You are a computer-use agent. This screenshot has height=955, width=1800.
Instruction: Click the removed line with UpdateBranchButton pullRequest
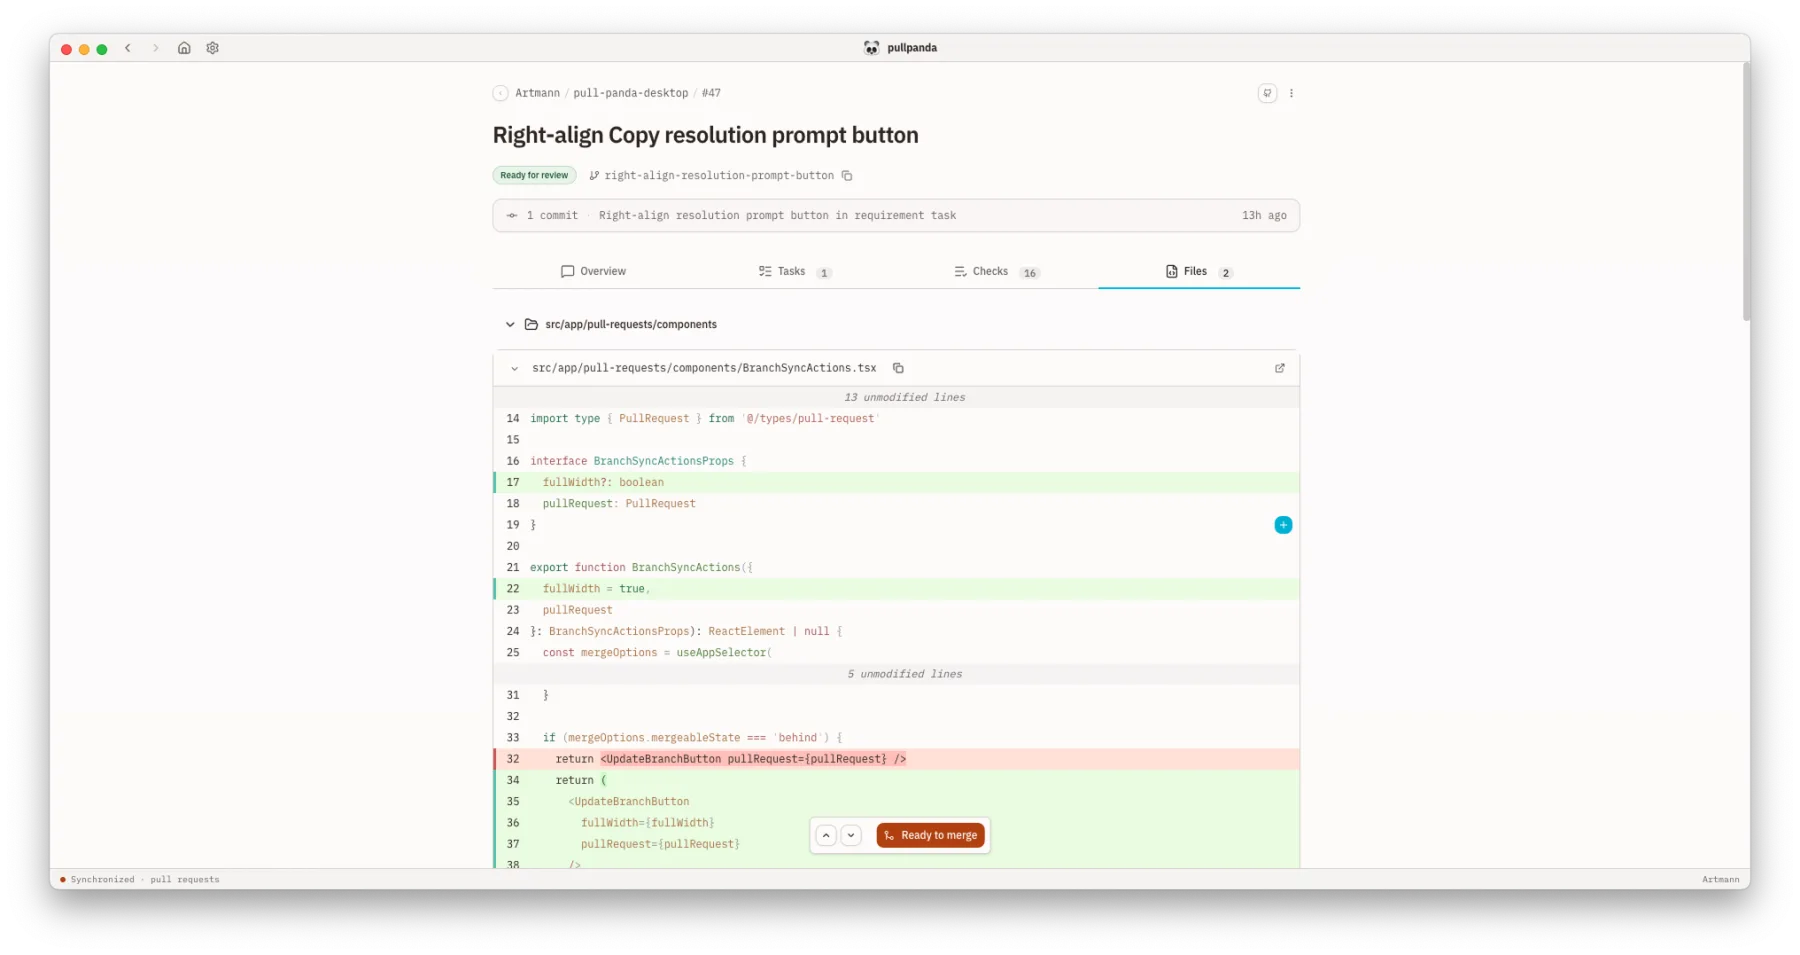tap(896, 759)
